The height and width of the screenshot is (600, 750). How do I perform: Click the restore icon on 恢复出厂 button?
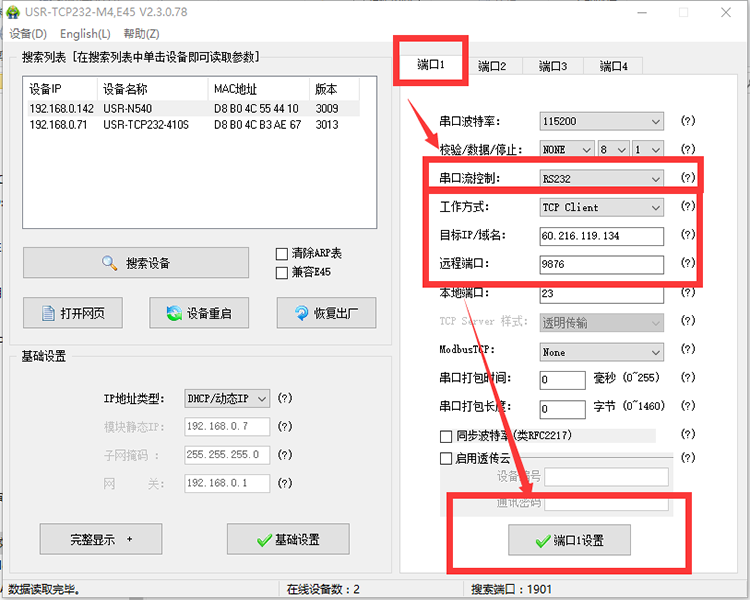click(x=301, y=313)
